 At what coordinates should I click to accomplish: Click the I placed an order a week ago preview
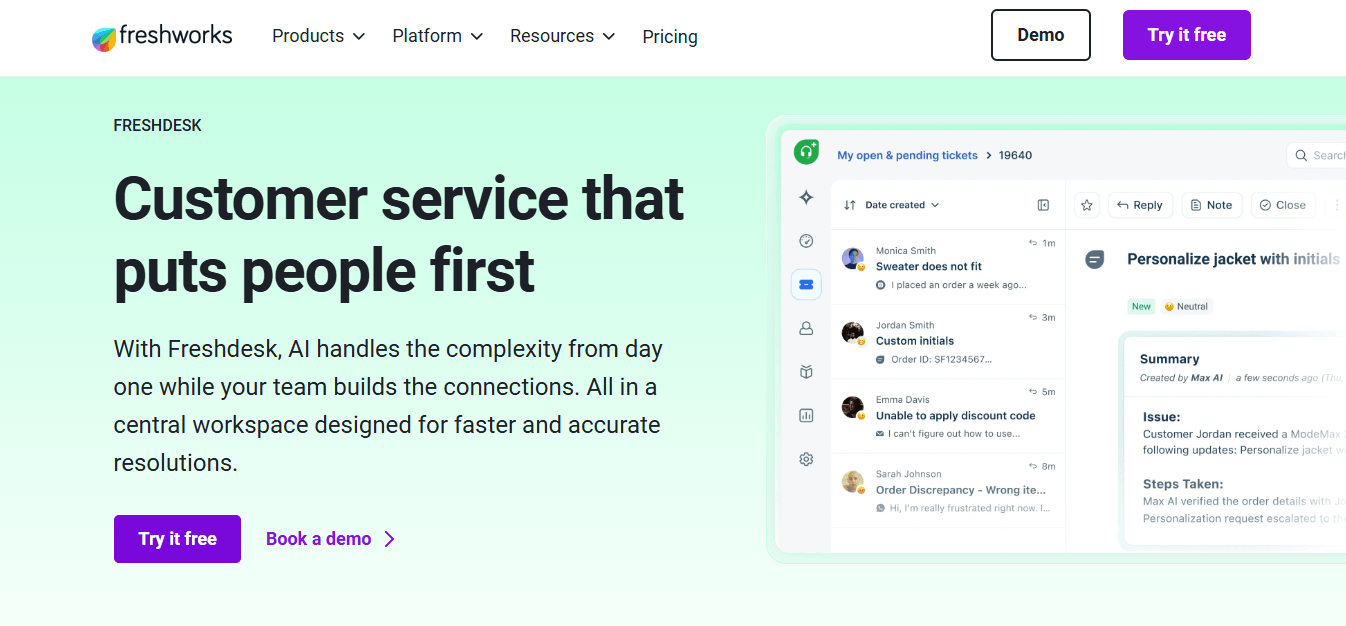(959, 285)
